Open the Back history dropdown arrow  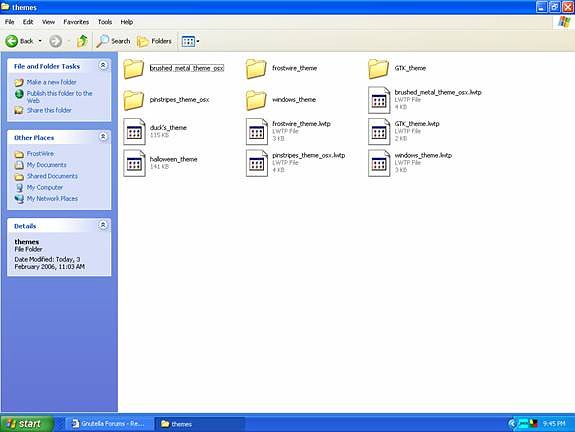[x=40, y=41]
